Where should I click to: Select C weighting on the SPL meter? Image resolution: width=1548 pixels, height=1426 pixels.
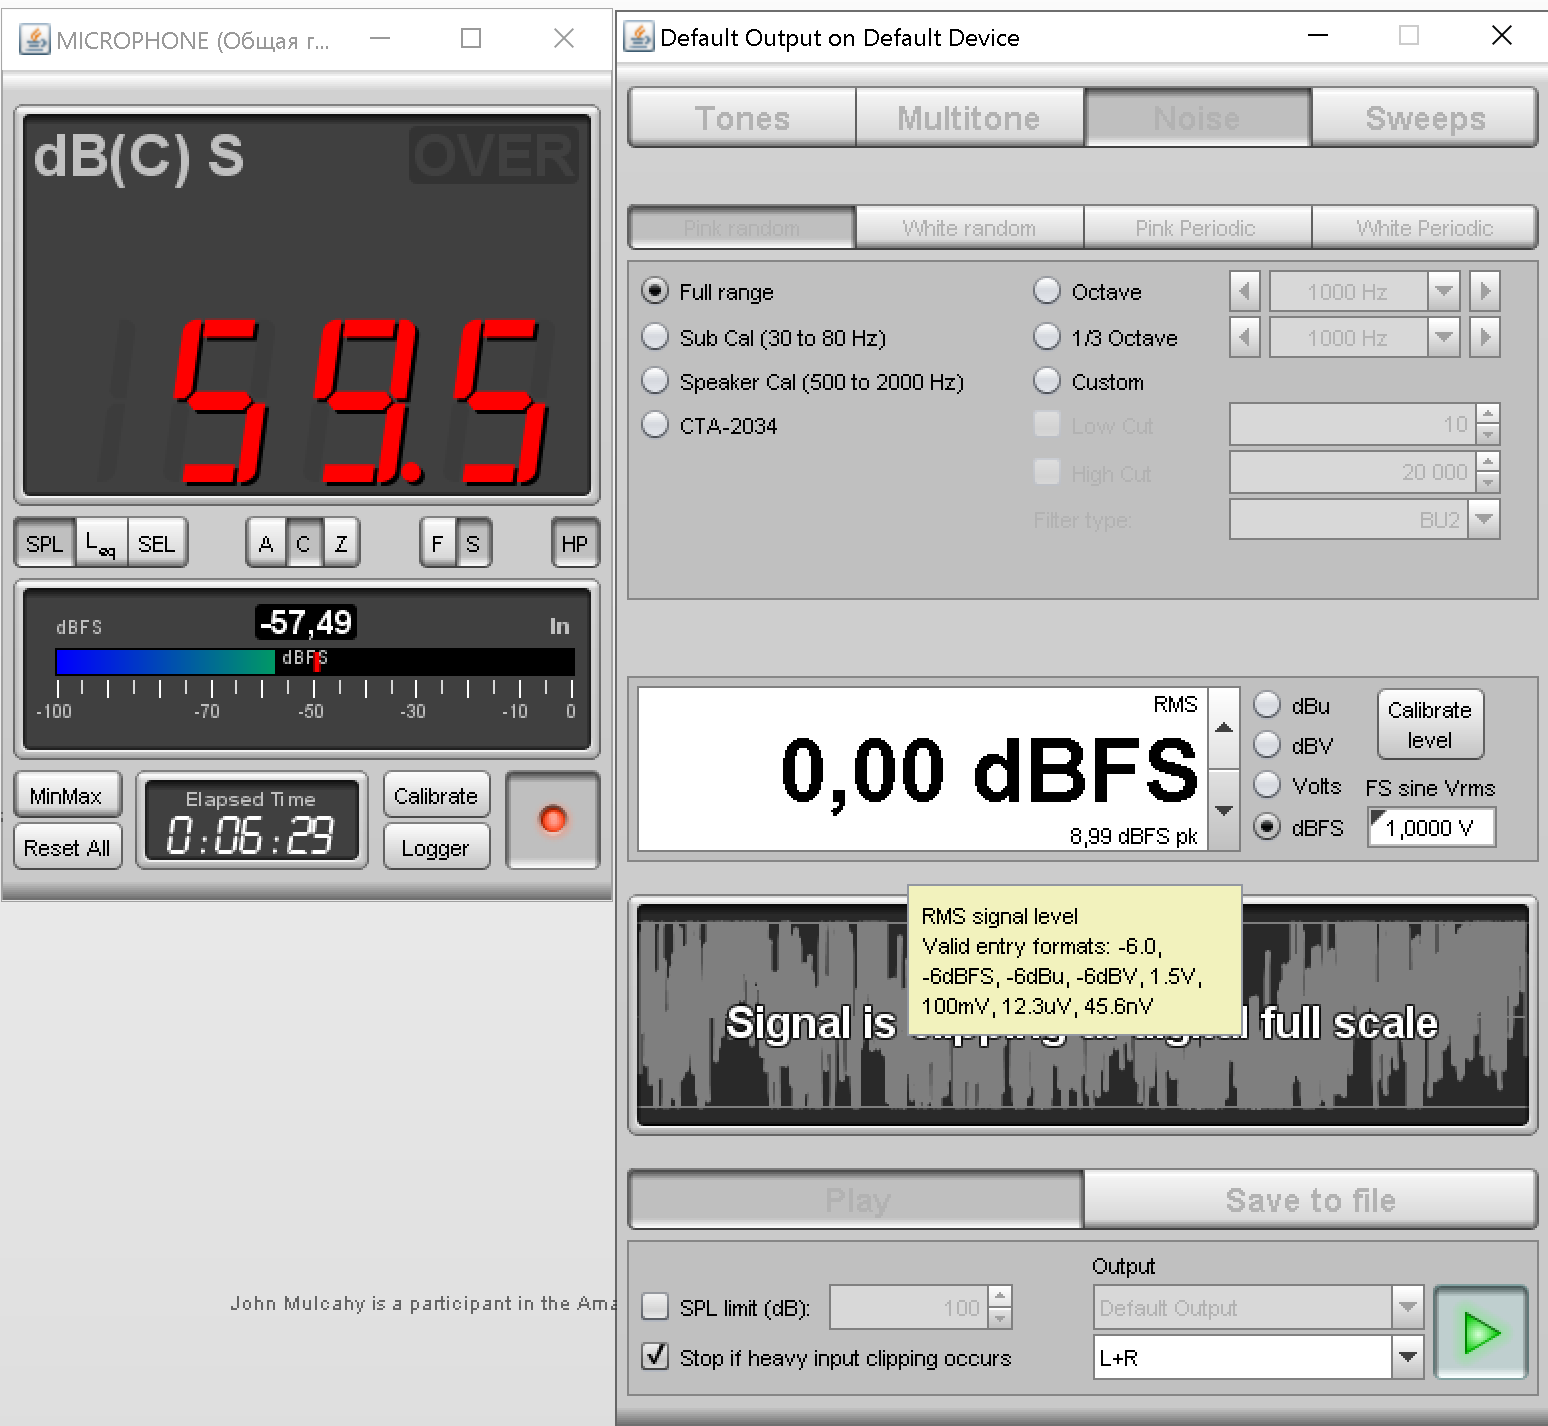click(x=303, y=544)
